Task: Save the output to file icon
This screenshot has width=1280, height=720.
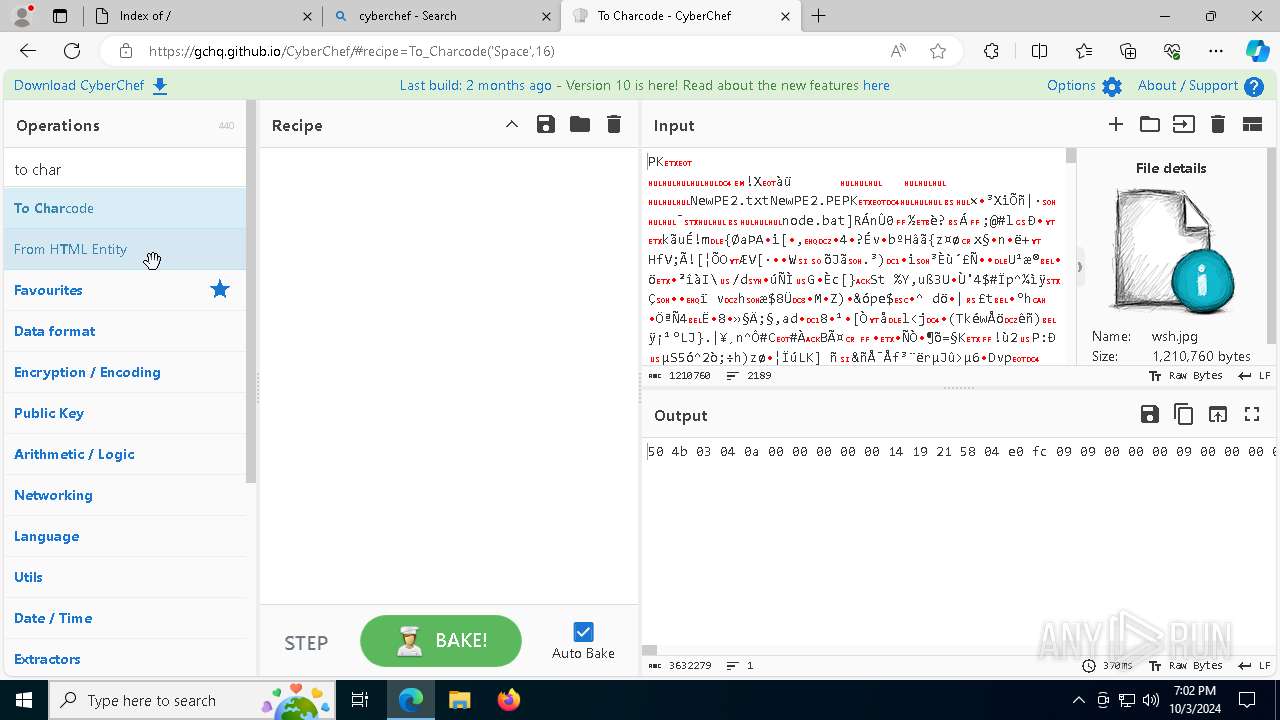Action: (1150, 414)
